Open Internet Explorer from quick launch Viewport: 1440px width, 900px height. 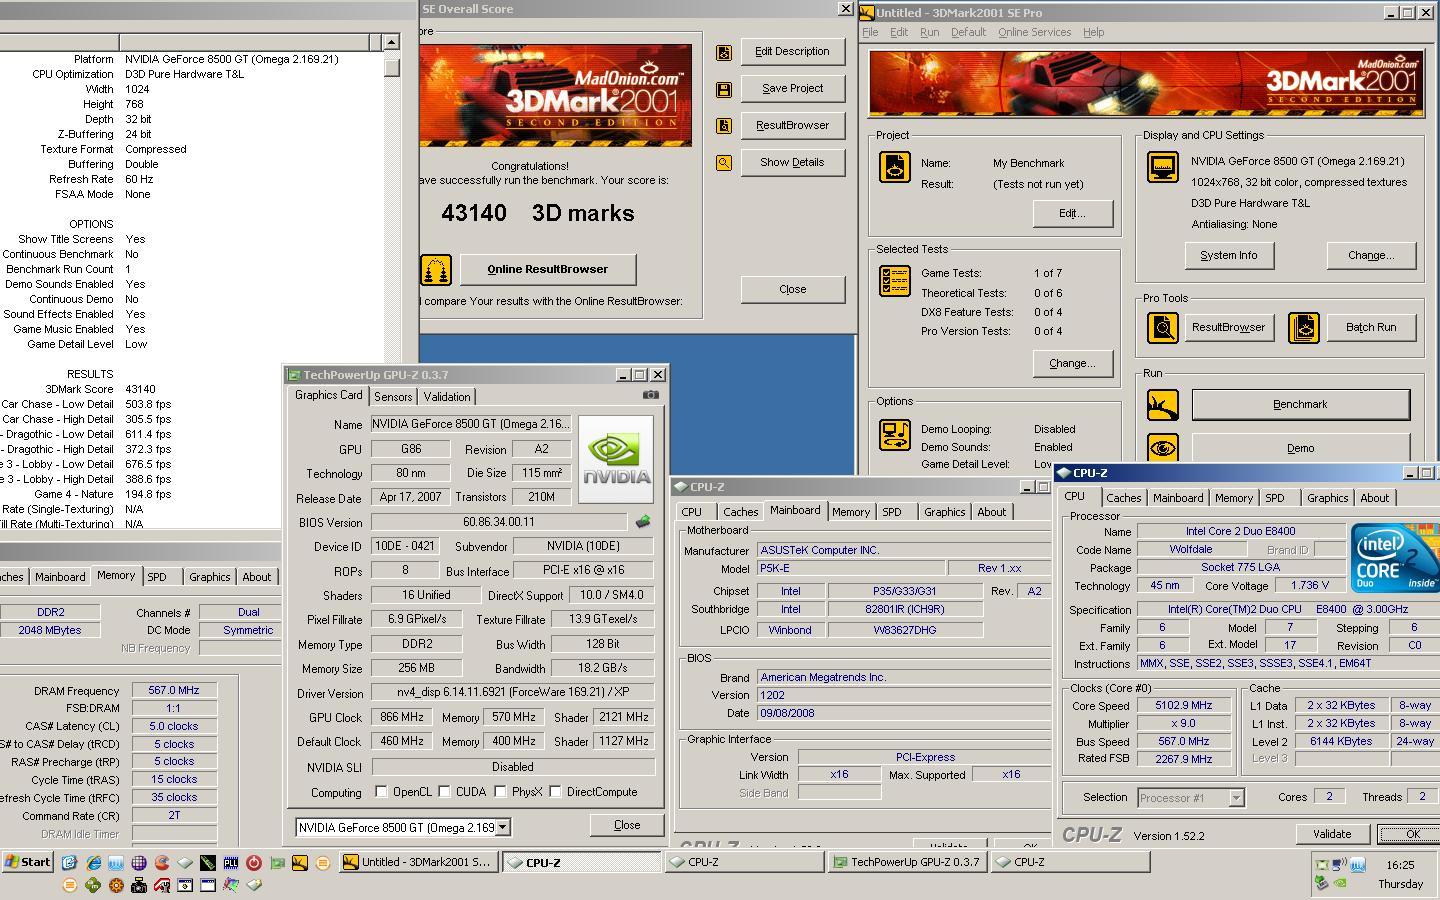tap(93, 862)
